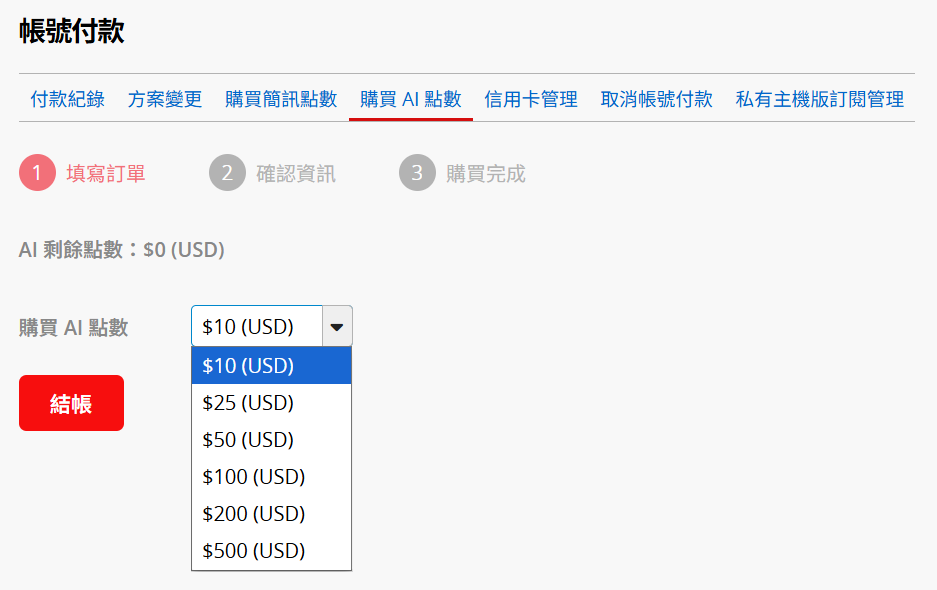Open the 付款紀錄 tab
The height and width of the screenshot is (590, 937).
(x=67, y=99)
